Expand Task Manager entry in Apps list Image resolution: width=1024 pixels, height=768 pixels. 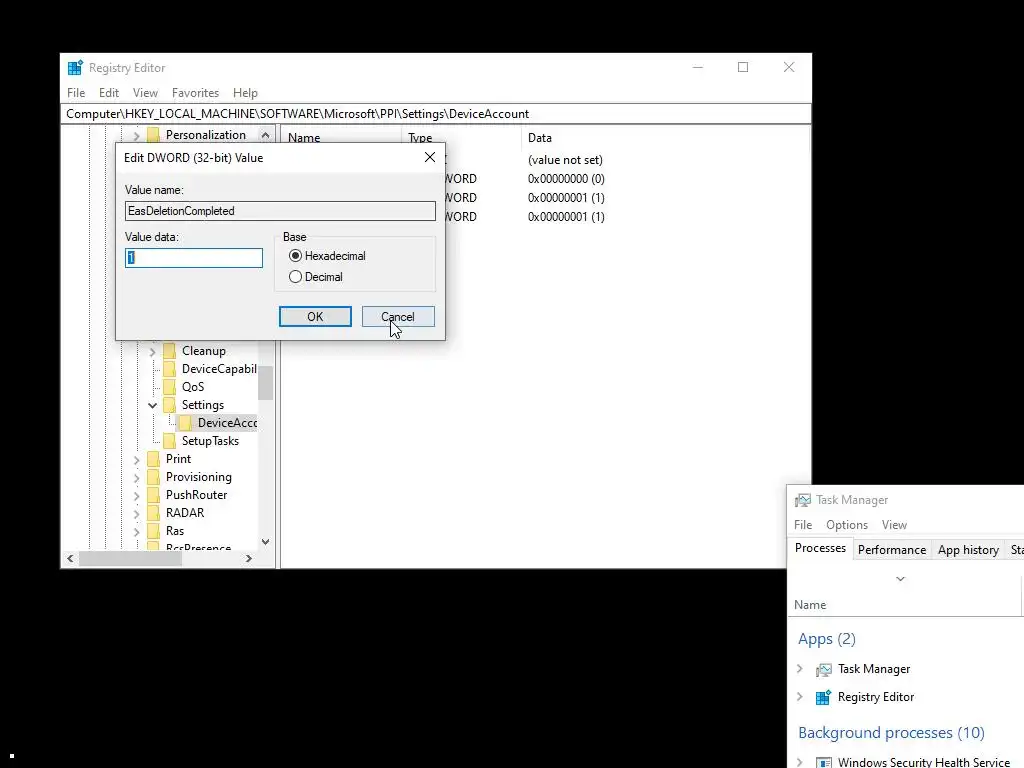(800, 669)
